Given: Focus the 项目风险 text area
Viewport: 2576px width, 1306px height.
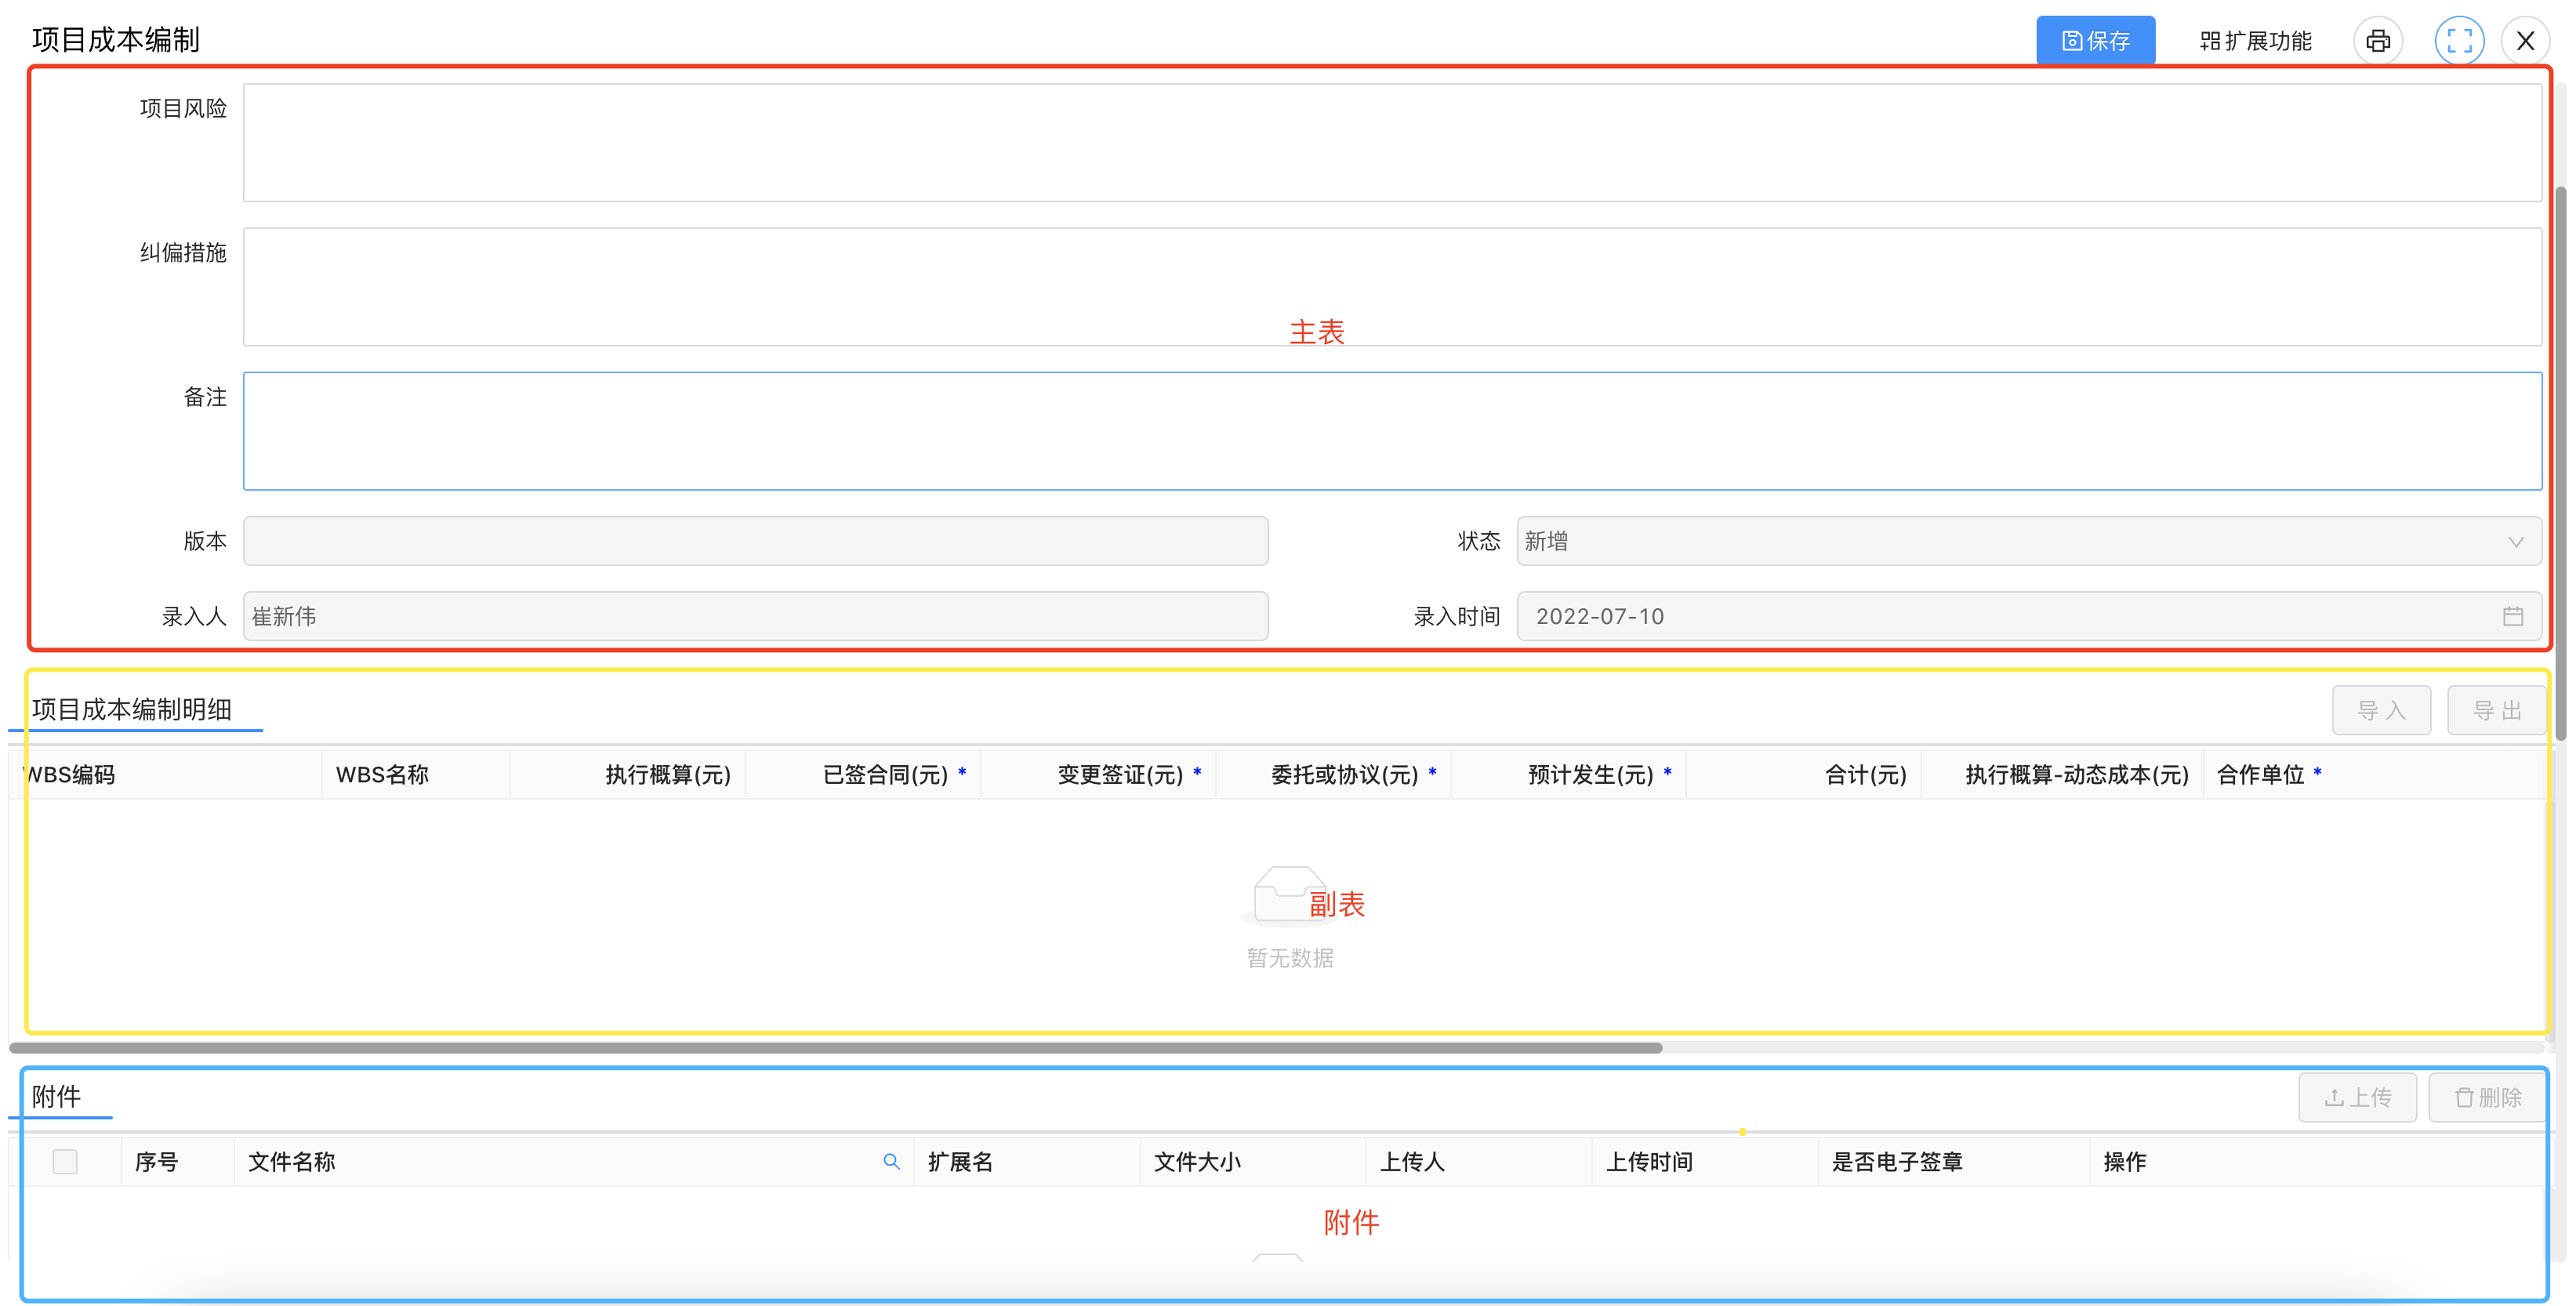Looking at the screenshot, I should (x=1392, y=143).
